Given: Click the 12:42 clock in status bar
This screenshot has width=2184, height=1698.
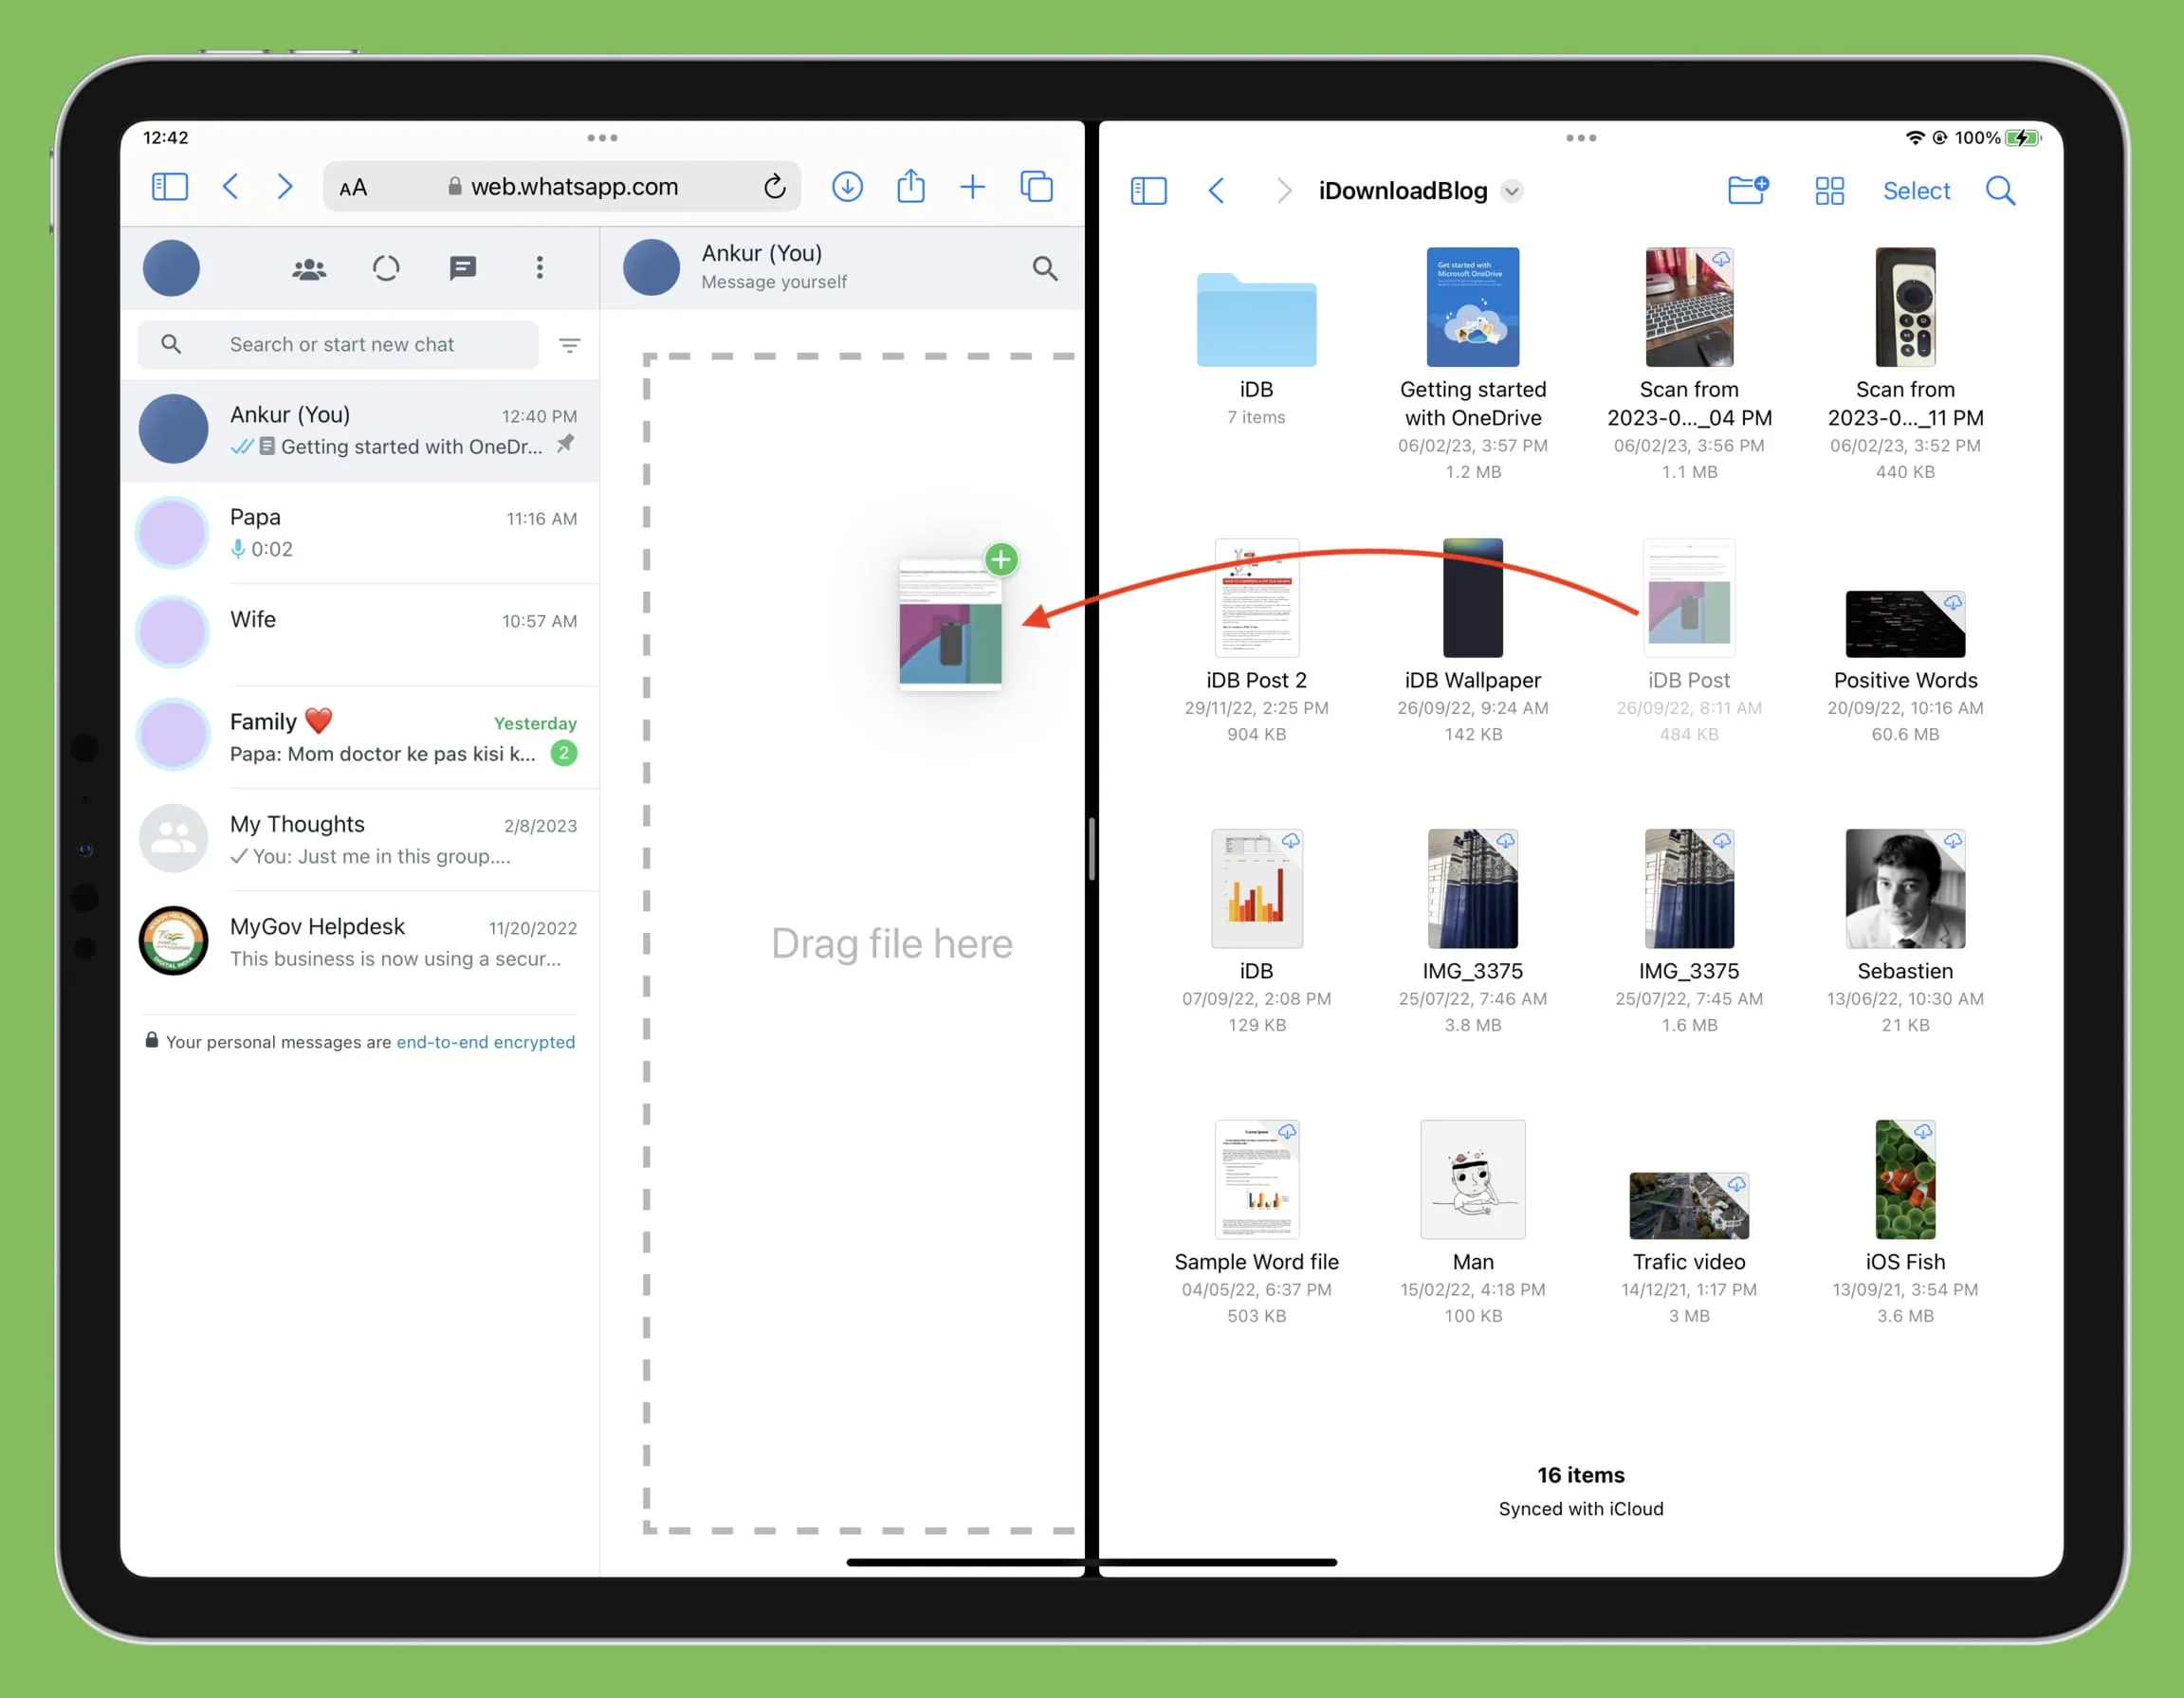Looking at the screenshot, I should (x=165, y=138).
